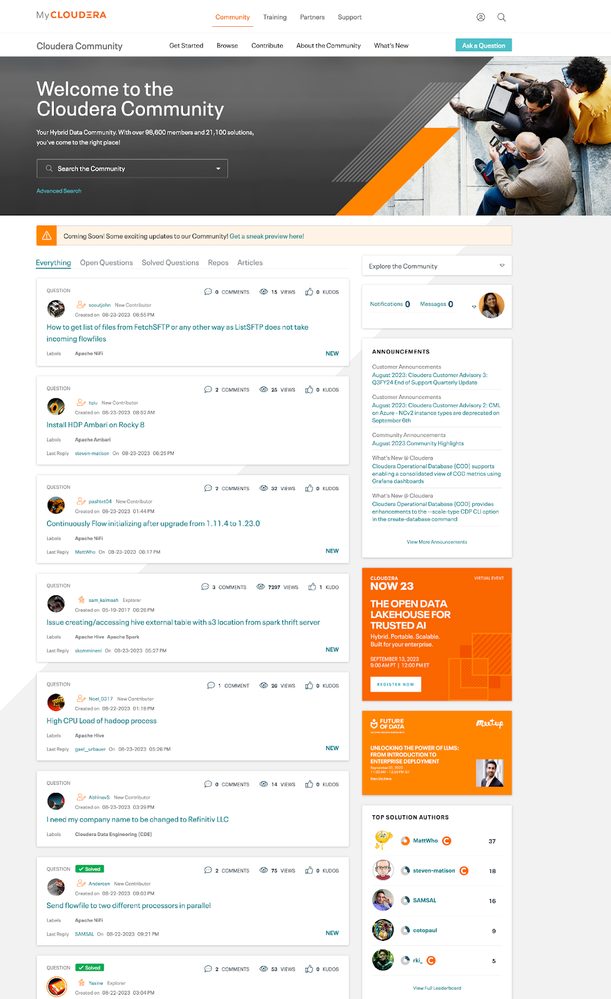This screenshot has width=611, height=999.
Task: Open the Advanced Search link
Action: (59, 190)
